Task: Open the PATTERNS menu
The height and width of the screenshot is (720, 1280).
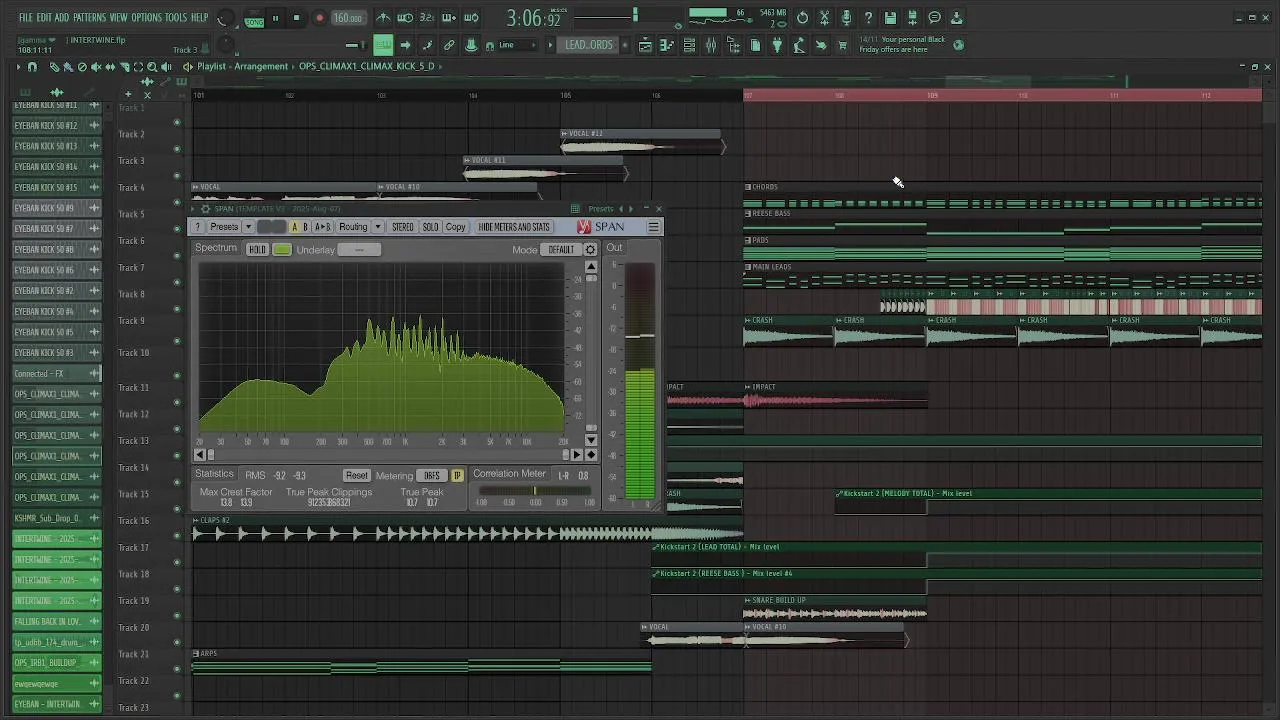Action: pyautogui.click(x=89, y=18)
